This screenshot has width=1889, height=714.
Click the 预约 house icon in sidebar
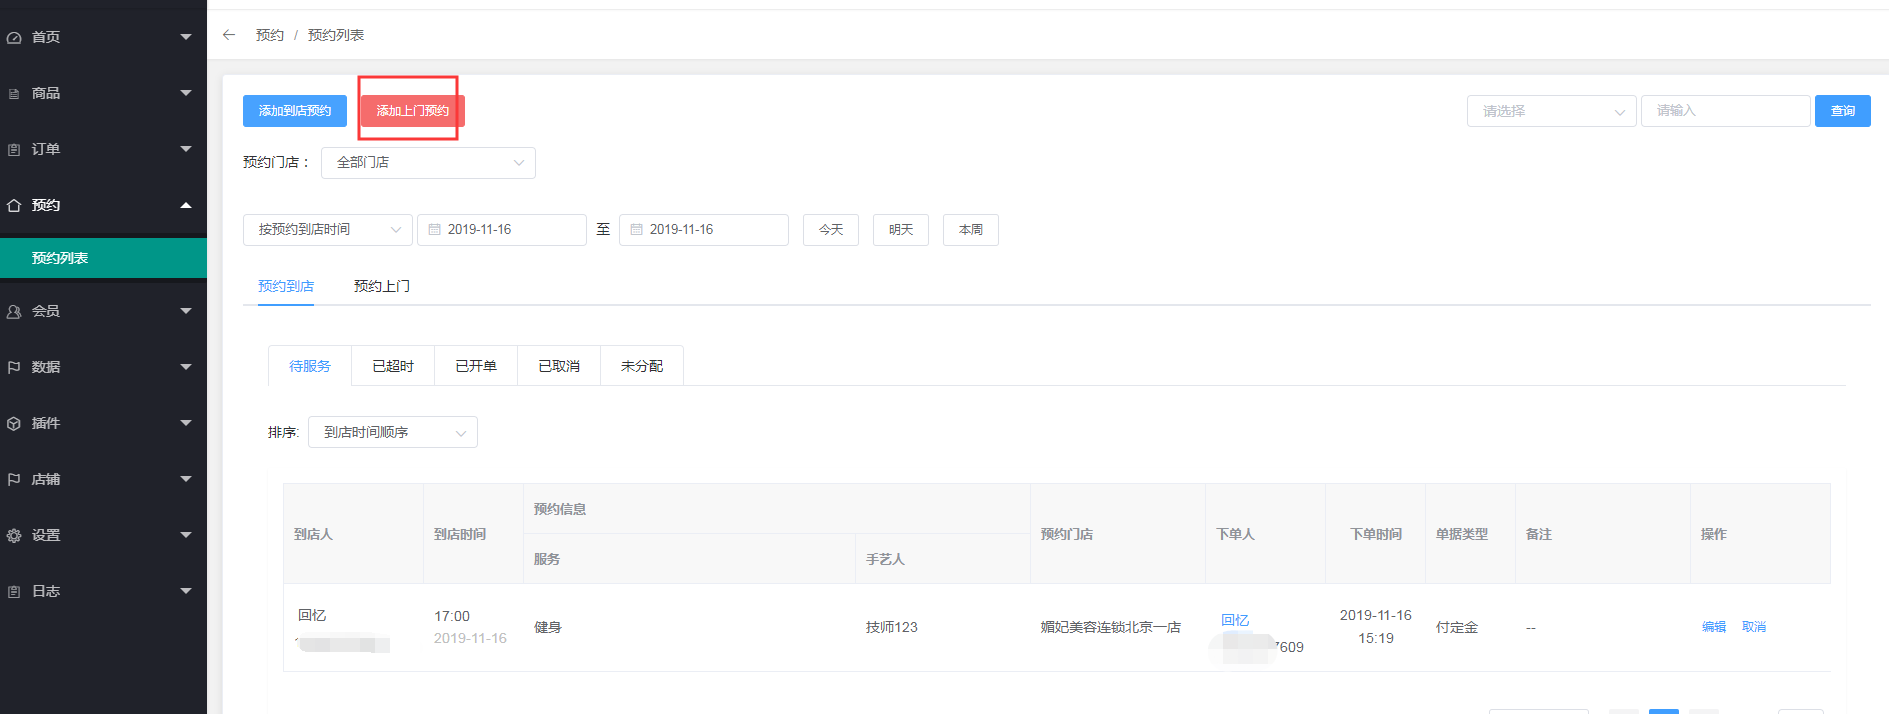pyautogui.click(x=14, y=206)
